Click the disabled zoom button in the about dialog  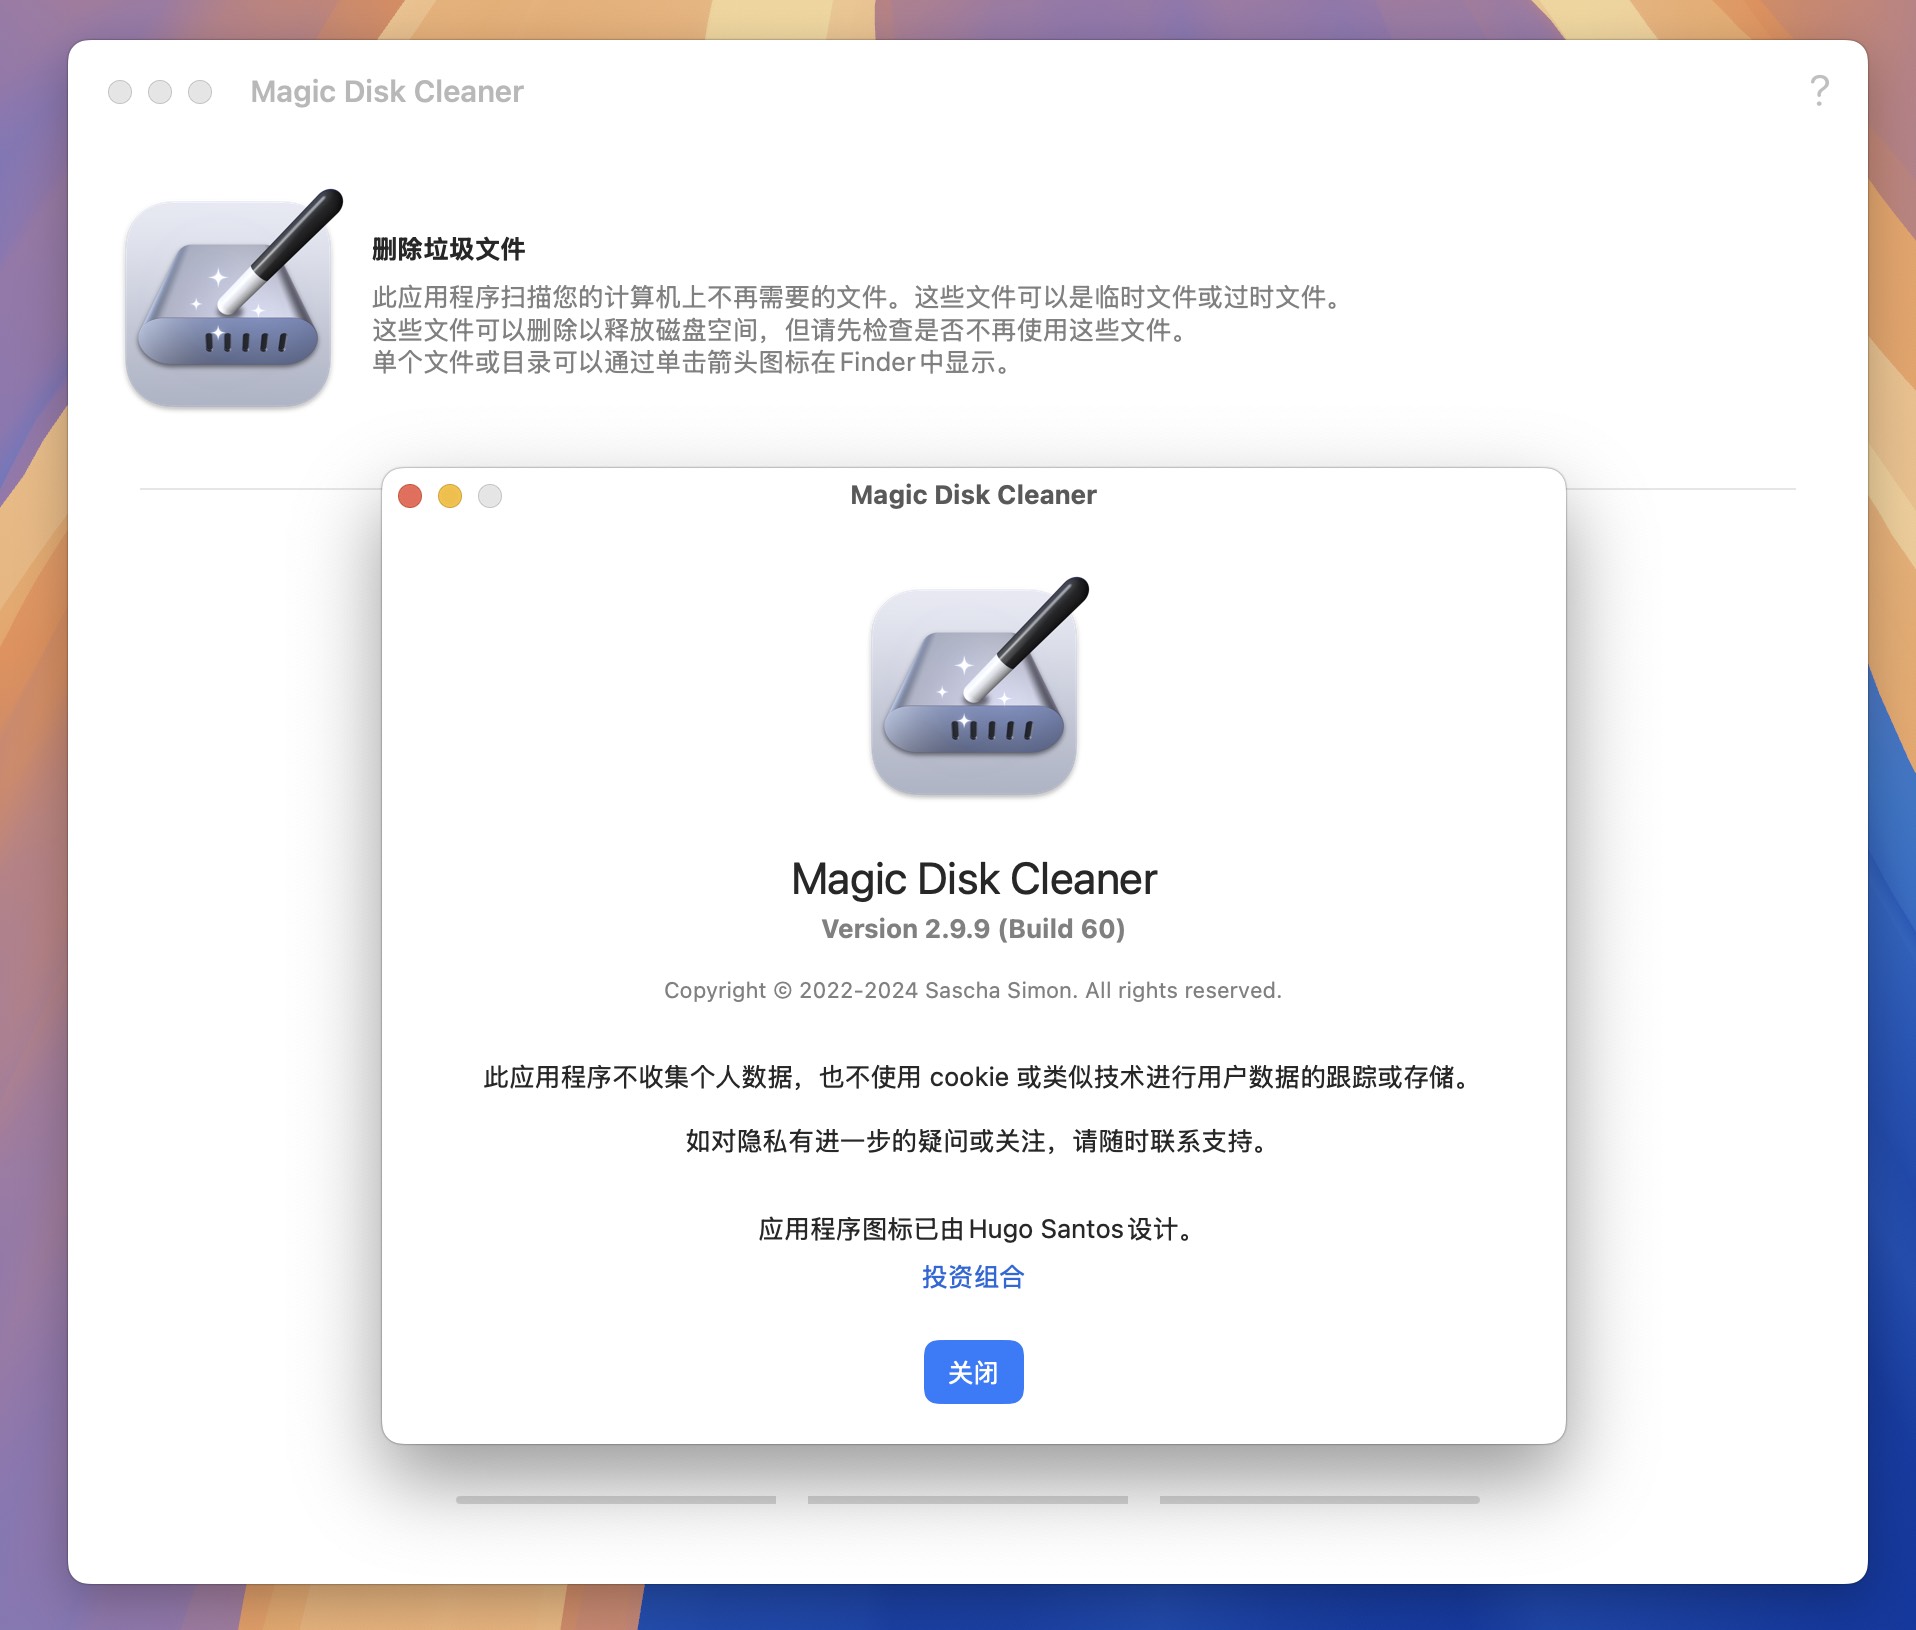pos(490,496)
